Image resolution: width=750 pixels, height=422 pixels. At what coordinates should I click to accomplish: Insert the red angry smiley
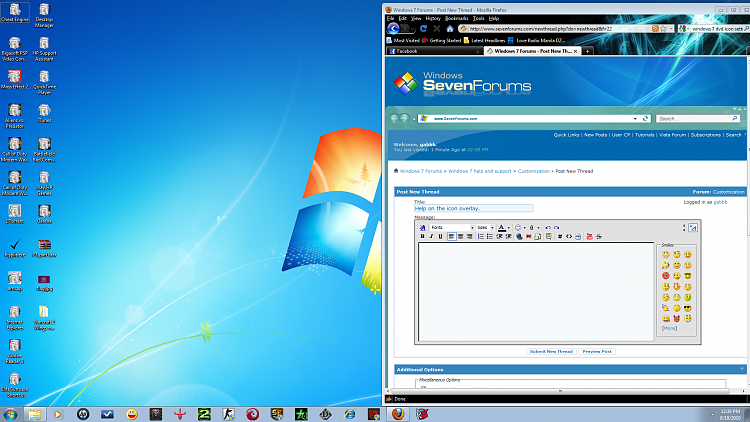(665, 276)
